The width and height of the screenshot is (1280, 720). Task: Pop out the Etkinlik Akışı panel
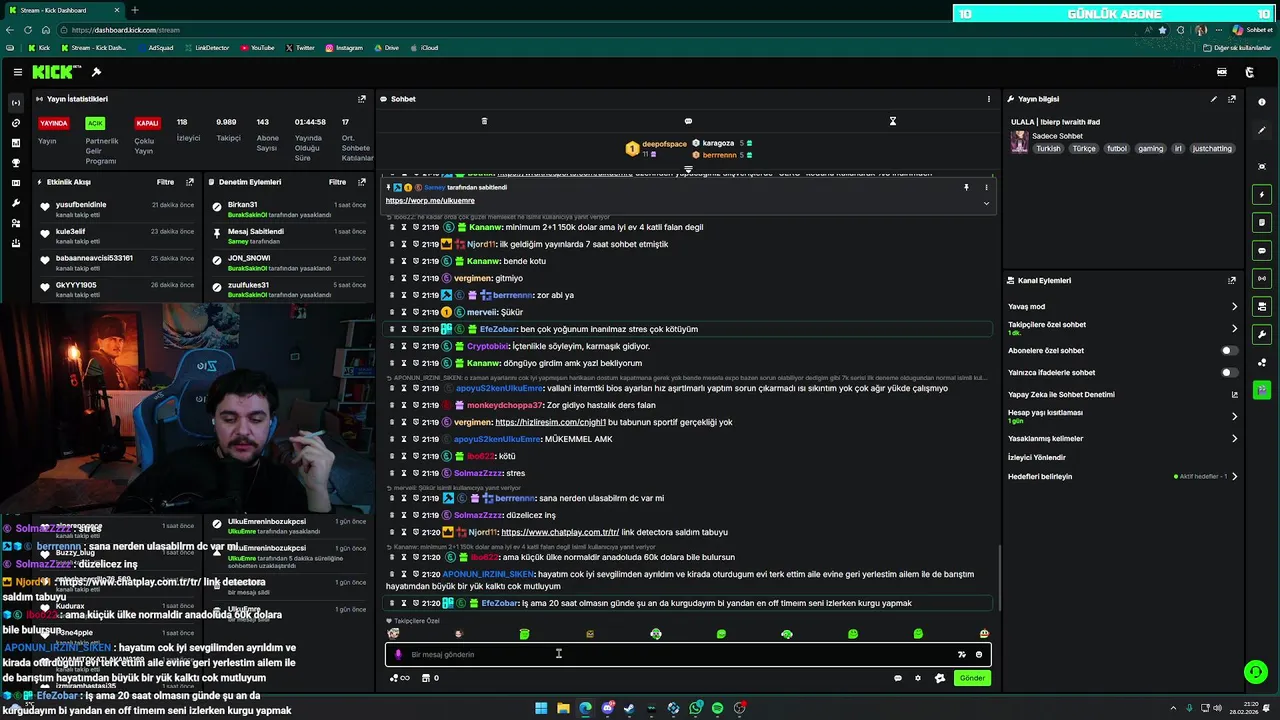click(190, 182)
